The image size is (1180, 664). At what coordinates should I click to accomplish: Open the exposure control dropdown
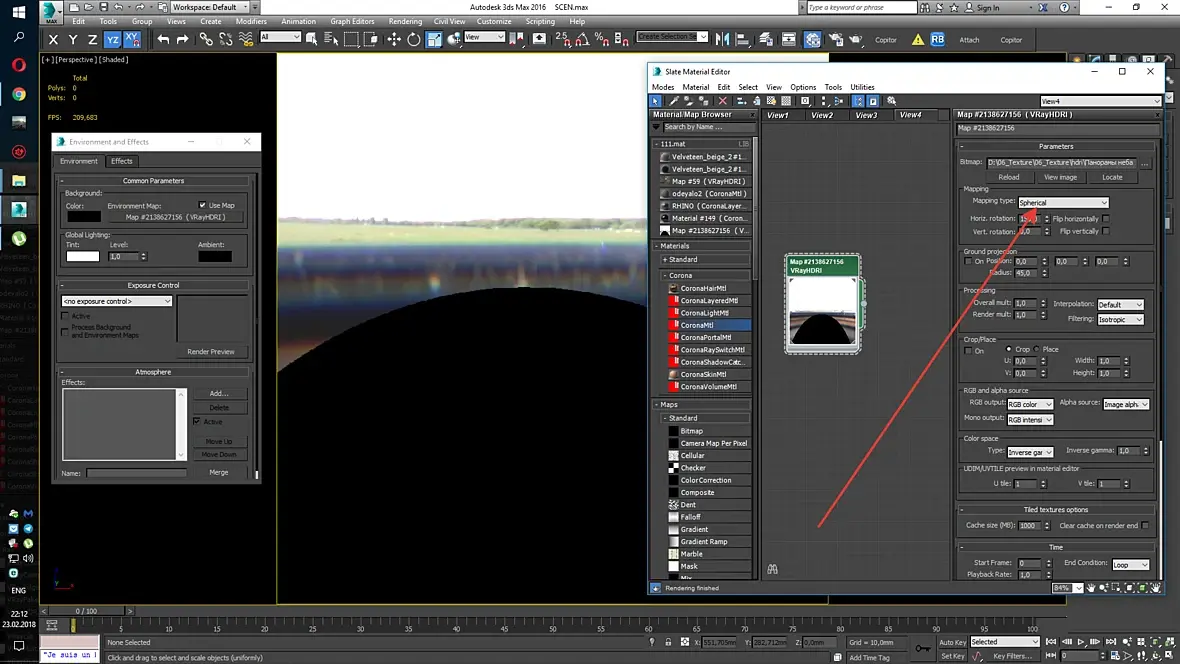(x=117, y=301)
